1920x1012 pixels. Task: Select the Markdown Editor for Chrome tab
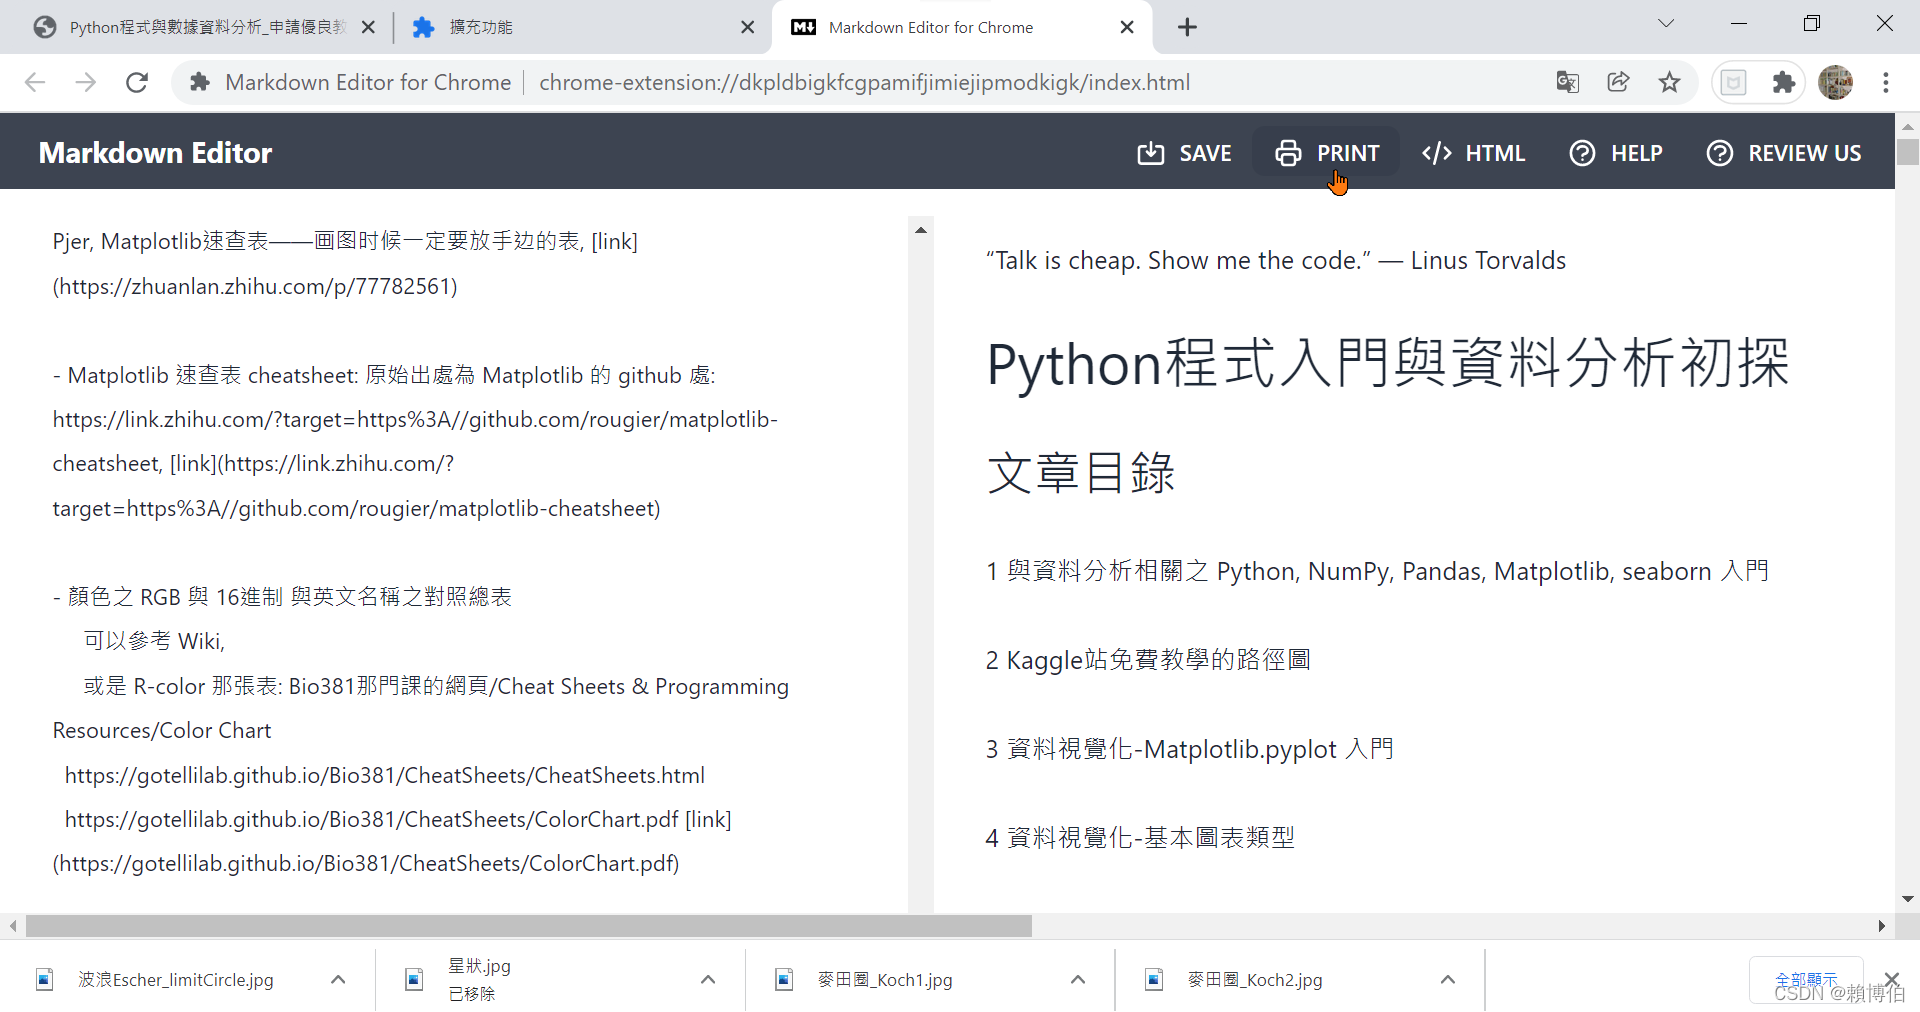pyautogui.click(x=960, y=27)
